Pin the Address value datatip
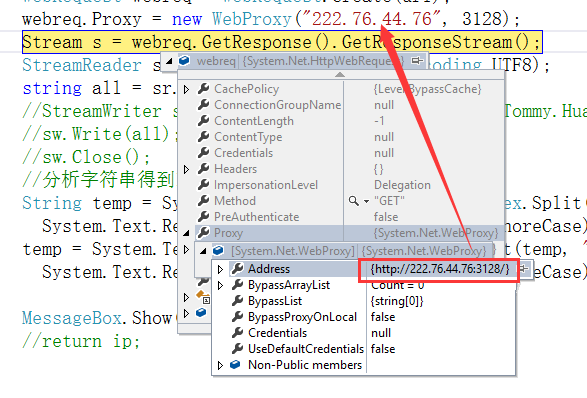The image size is (587, 398). pyautogui.click(x=523, y=268)
